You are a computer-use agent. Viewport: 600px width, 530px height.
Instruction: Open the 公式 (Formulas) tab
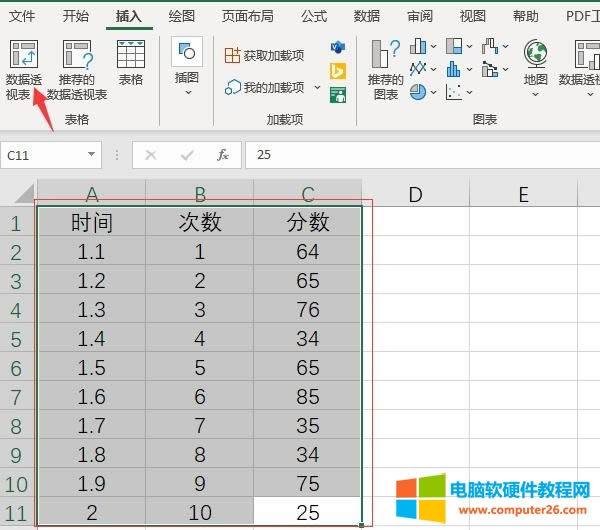click(x=314, y=16)
